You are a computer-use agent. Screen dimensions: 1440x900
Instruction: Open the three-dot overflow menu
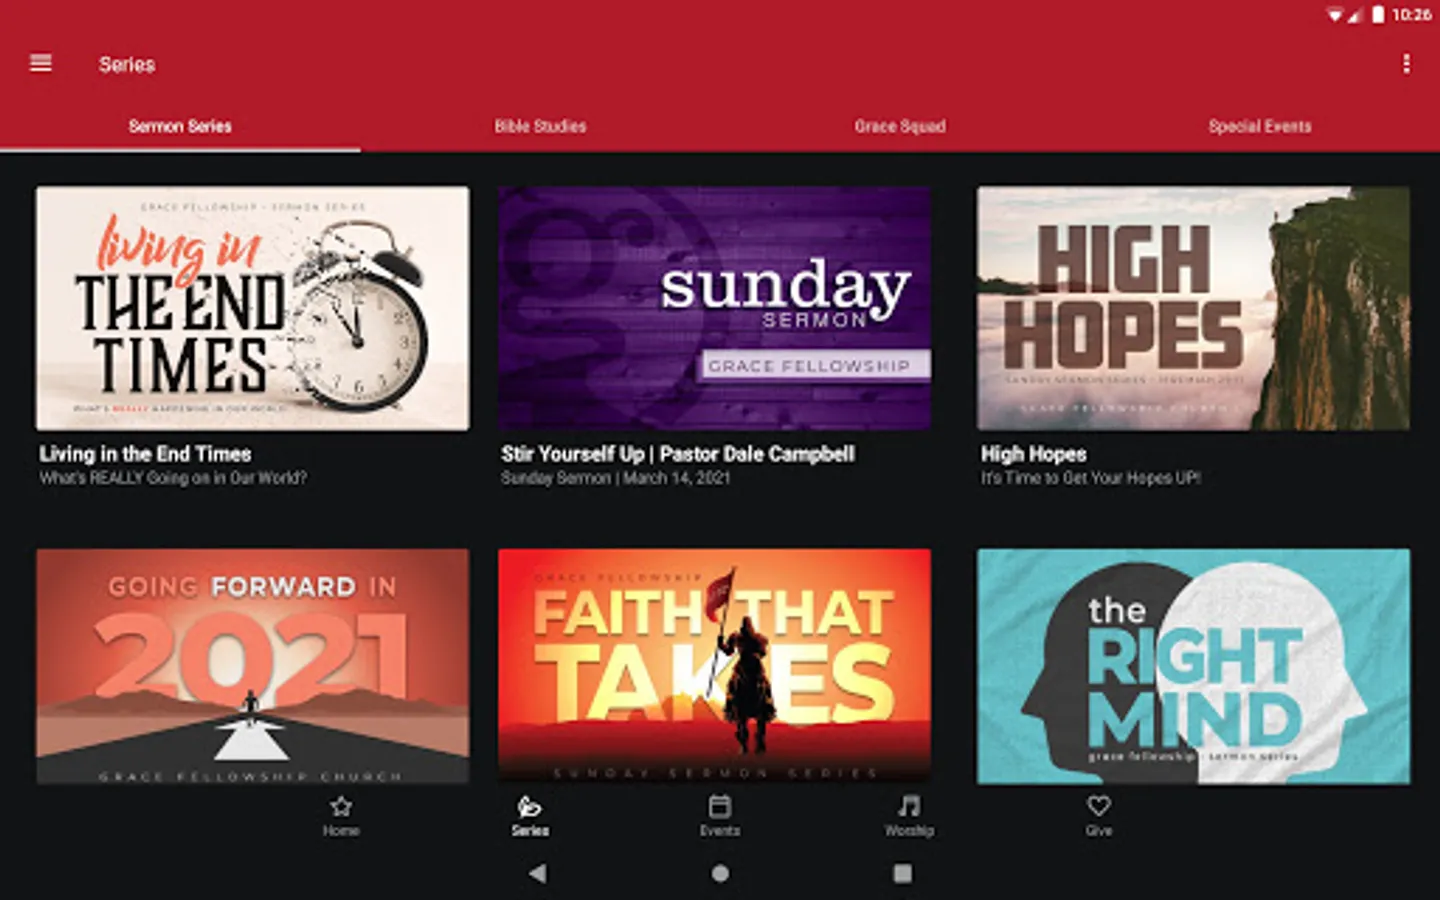(1406, 64)
